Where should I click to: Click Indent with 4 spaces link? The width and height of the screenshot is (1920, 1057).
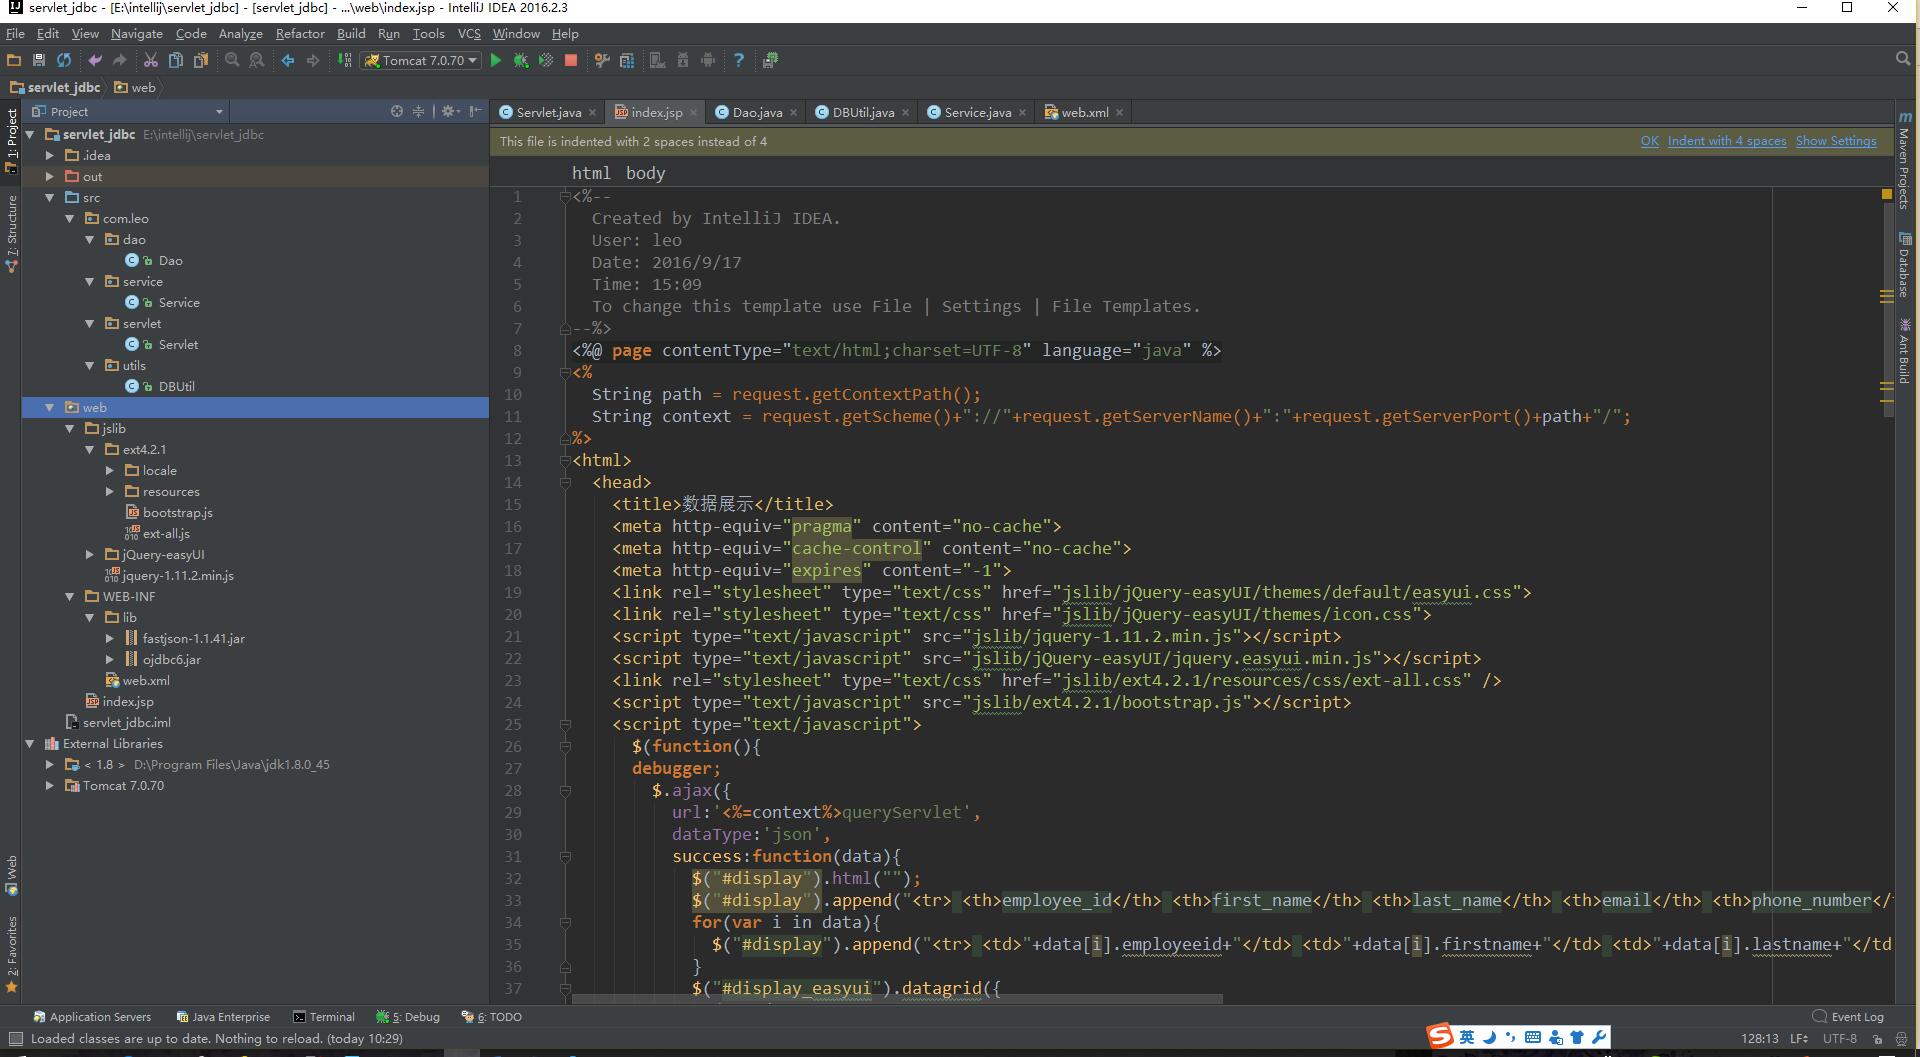[1727, 141]
